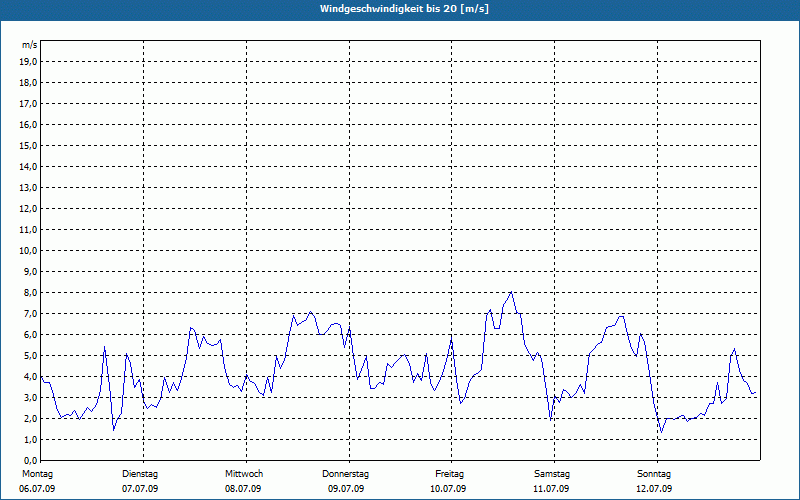Click the 8,0 y-axis label
The height and width of the screenshot is (500, 800).
pyautogui.click(x=31, y=293)
